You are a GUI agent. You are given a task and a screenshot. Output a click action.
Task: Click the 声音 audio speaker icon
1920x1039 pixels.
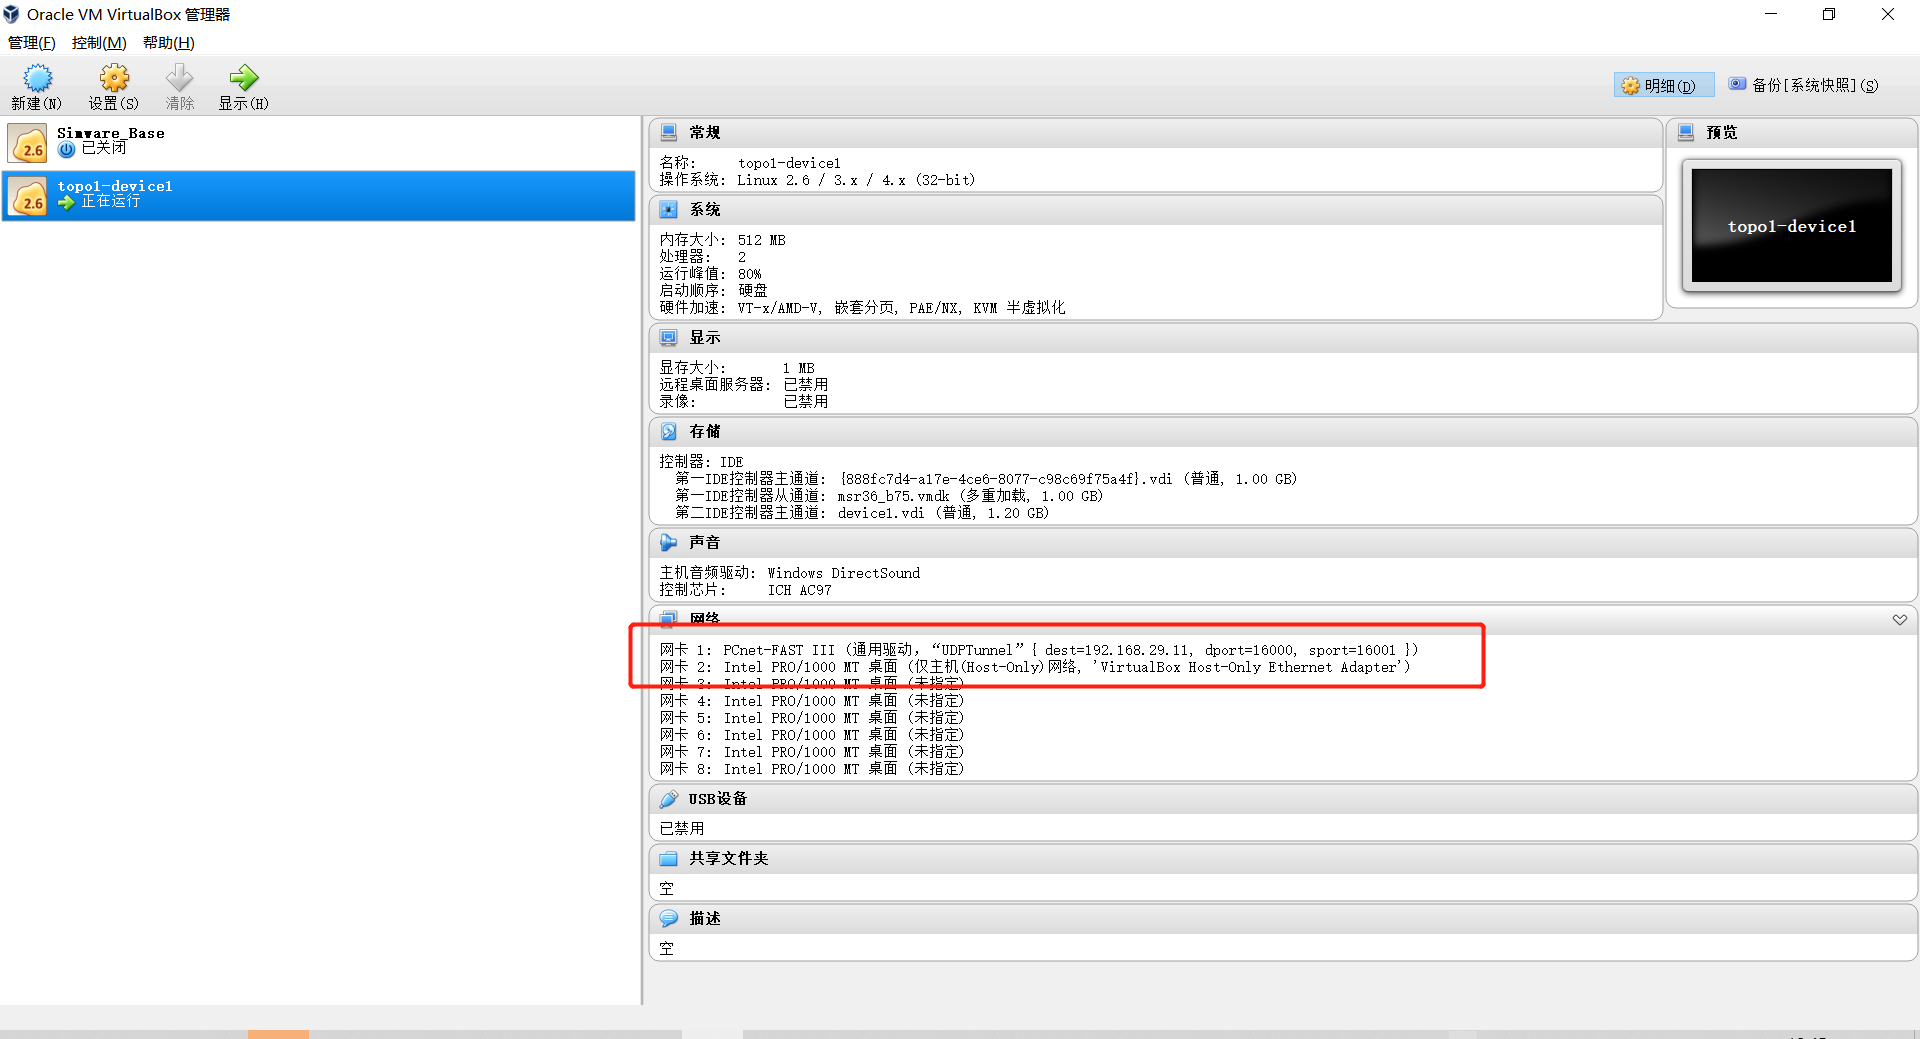[x=669, y=542]
